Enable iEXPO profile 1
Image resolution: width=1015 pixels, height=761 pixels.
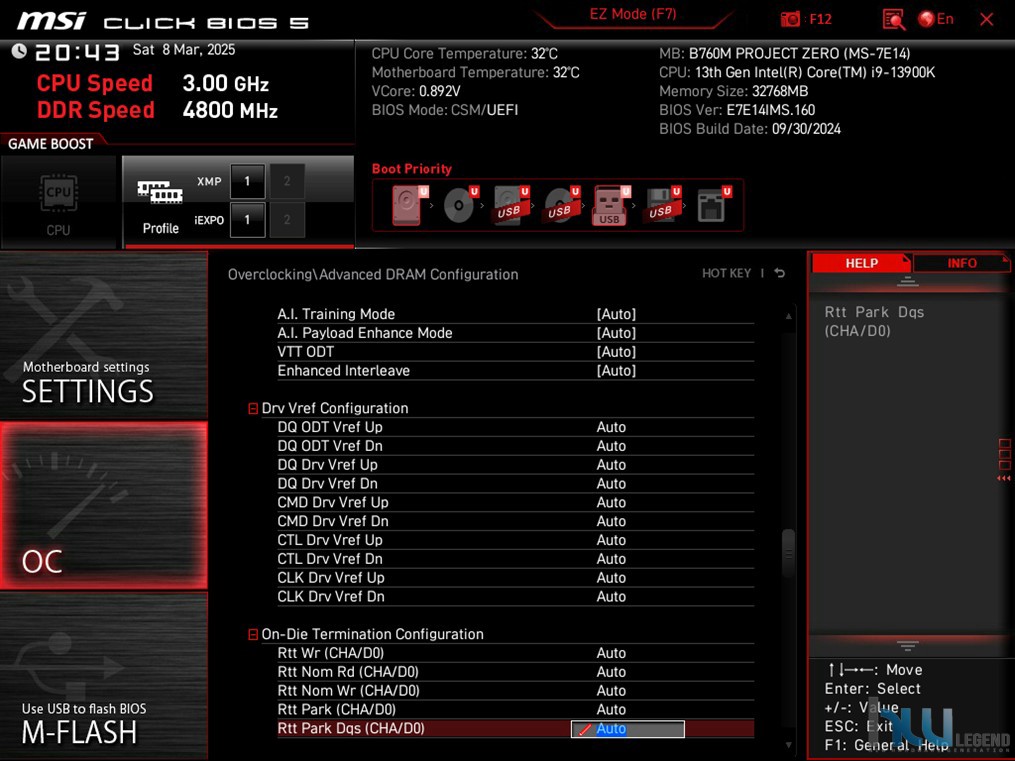[247, 219]
